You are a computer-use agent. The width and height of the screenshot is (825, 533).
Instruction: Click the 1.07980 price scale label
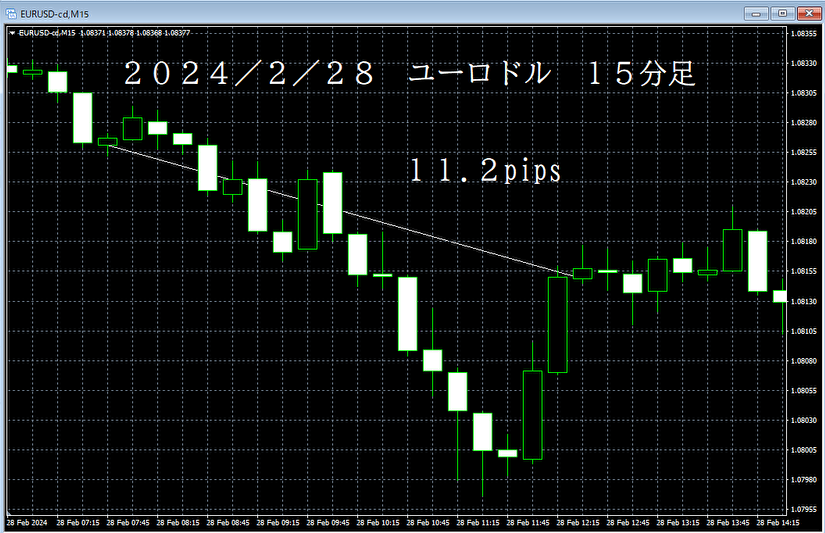[x=804, y=480]
